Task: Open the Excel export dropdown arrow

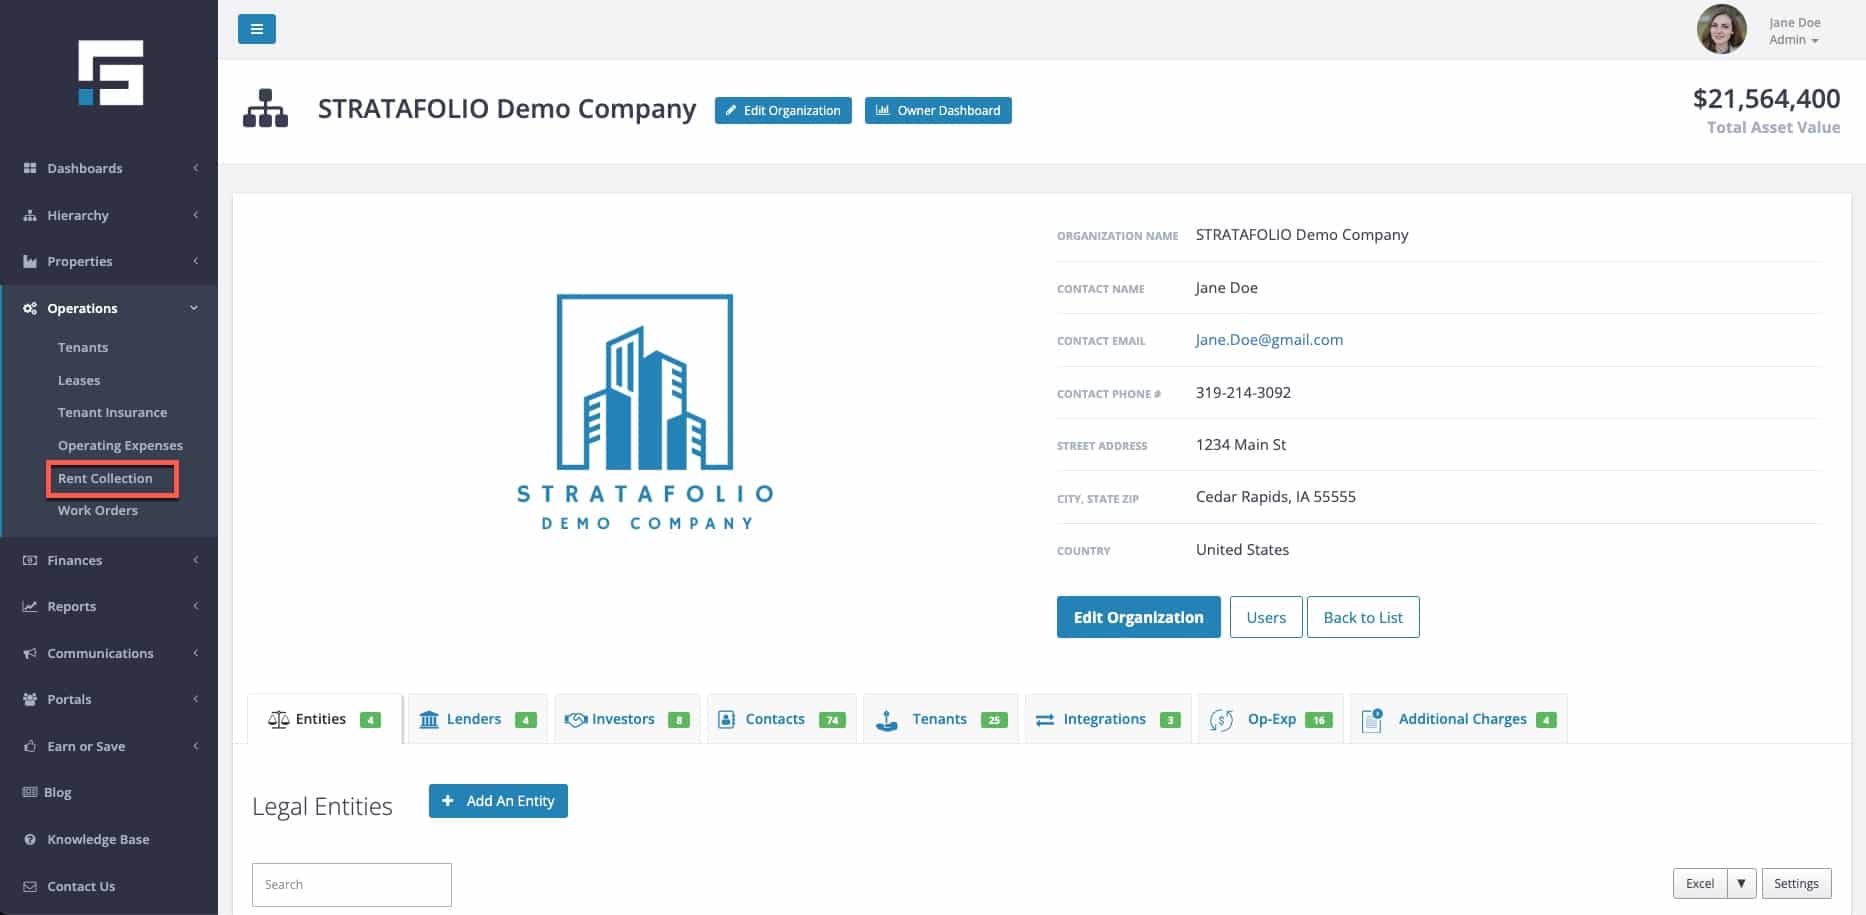Action: coord(1741,884)
